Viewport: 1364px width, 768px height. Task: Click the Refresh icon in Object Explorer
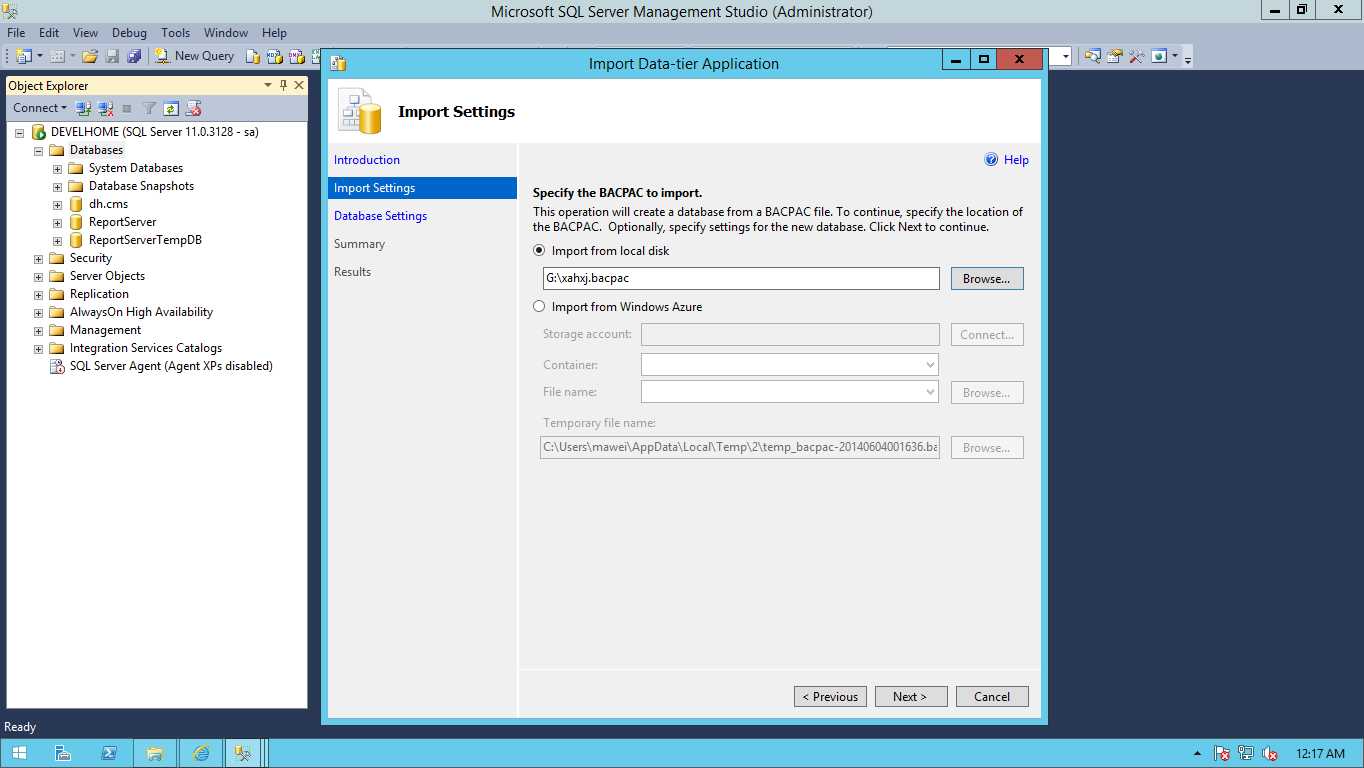click(171, 108)
